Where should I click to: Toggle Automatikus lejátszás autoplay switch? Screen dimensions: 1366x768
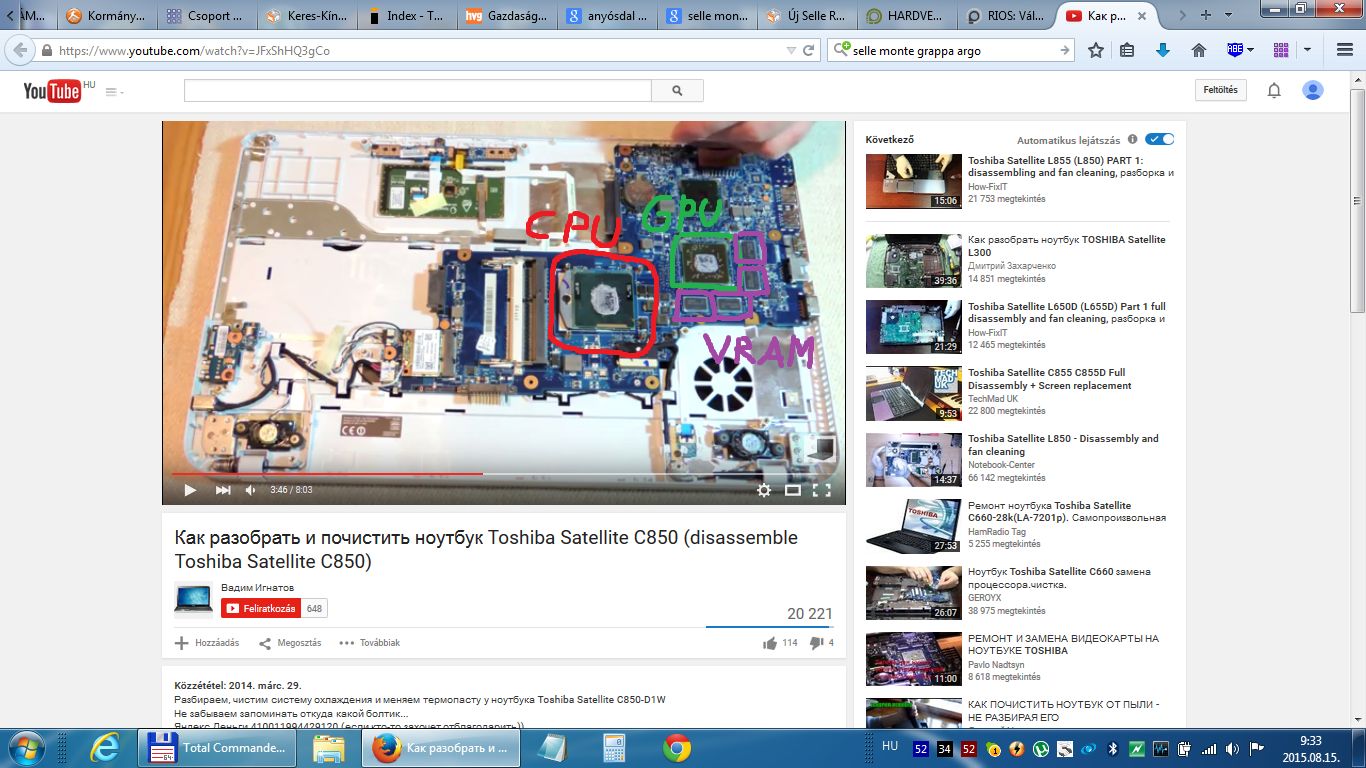click(1160, 140)
